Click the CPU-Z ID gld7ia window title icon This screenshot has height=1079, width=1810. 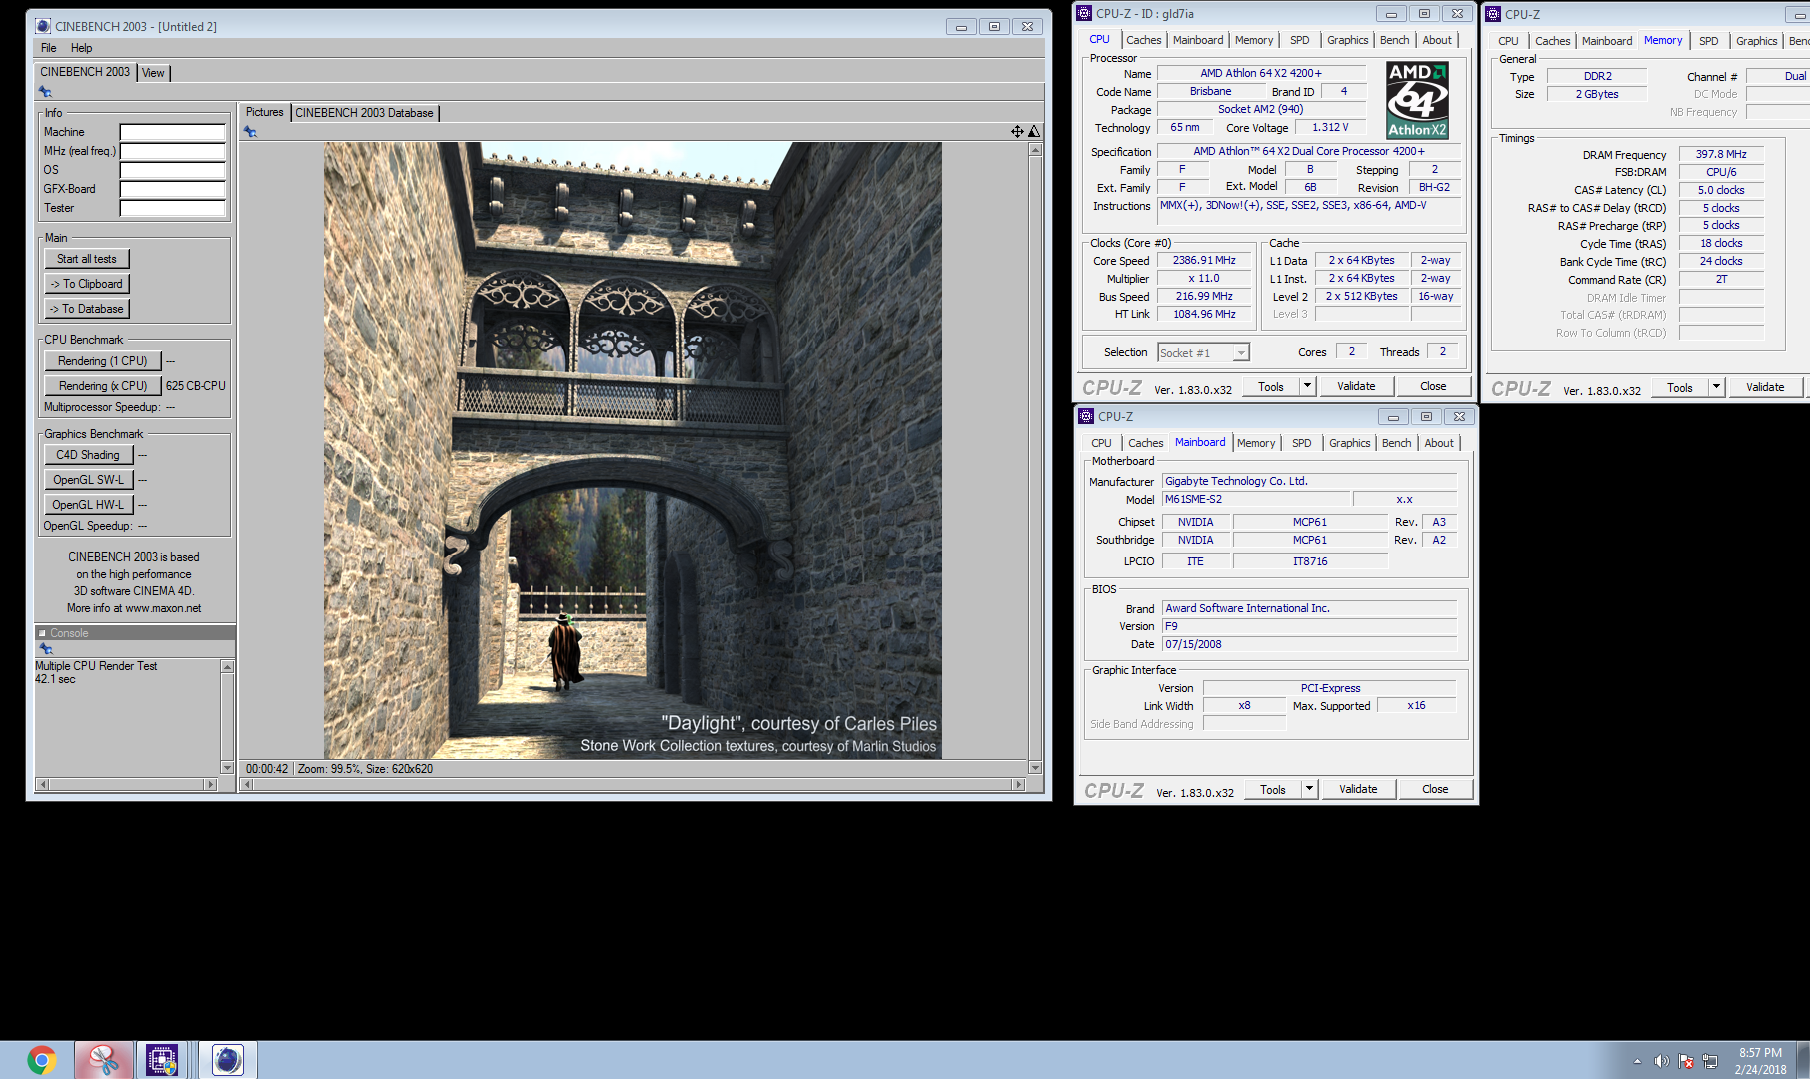[x=1084, y=14]
